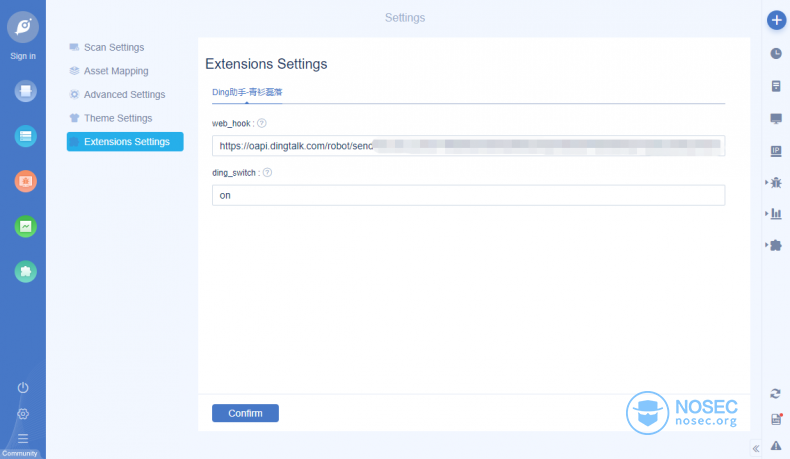Open the document task icon in right bar
The image size is (790, 459).
tap(776, 86)
